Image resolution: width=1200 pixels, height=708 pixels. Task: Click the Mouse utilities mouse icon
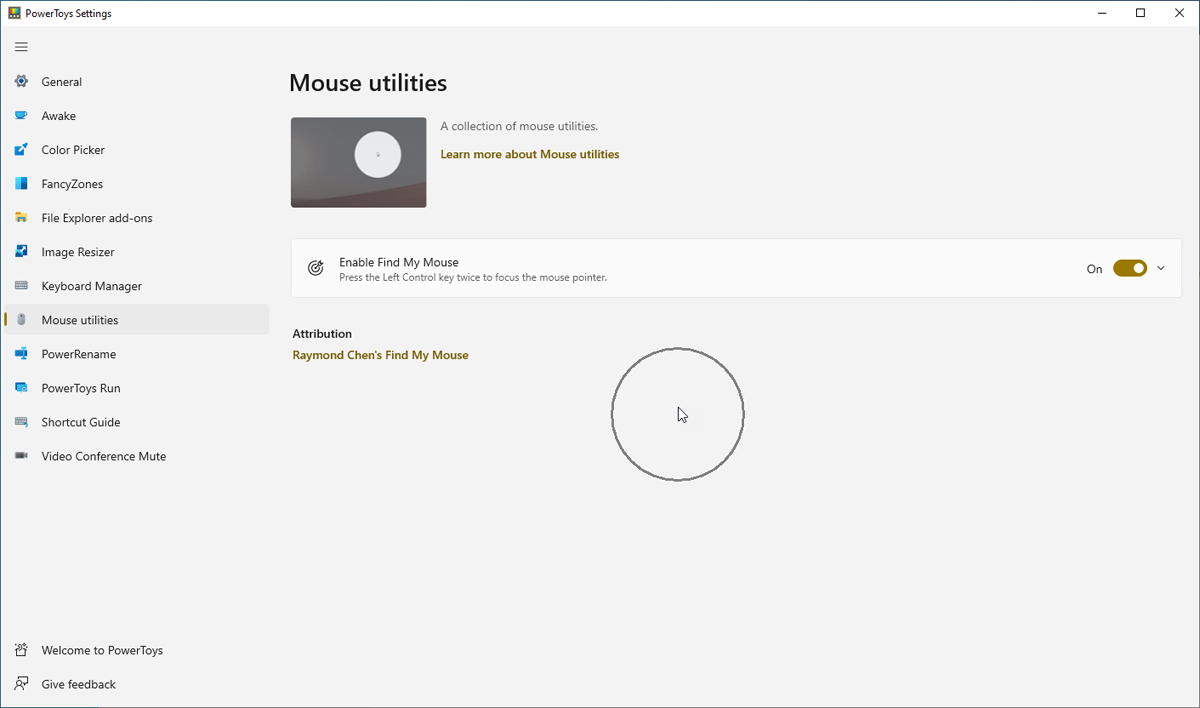tap(21, 320)
